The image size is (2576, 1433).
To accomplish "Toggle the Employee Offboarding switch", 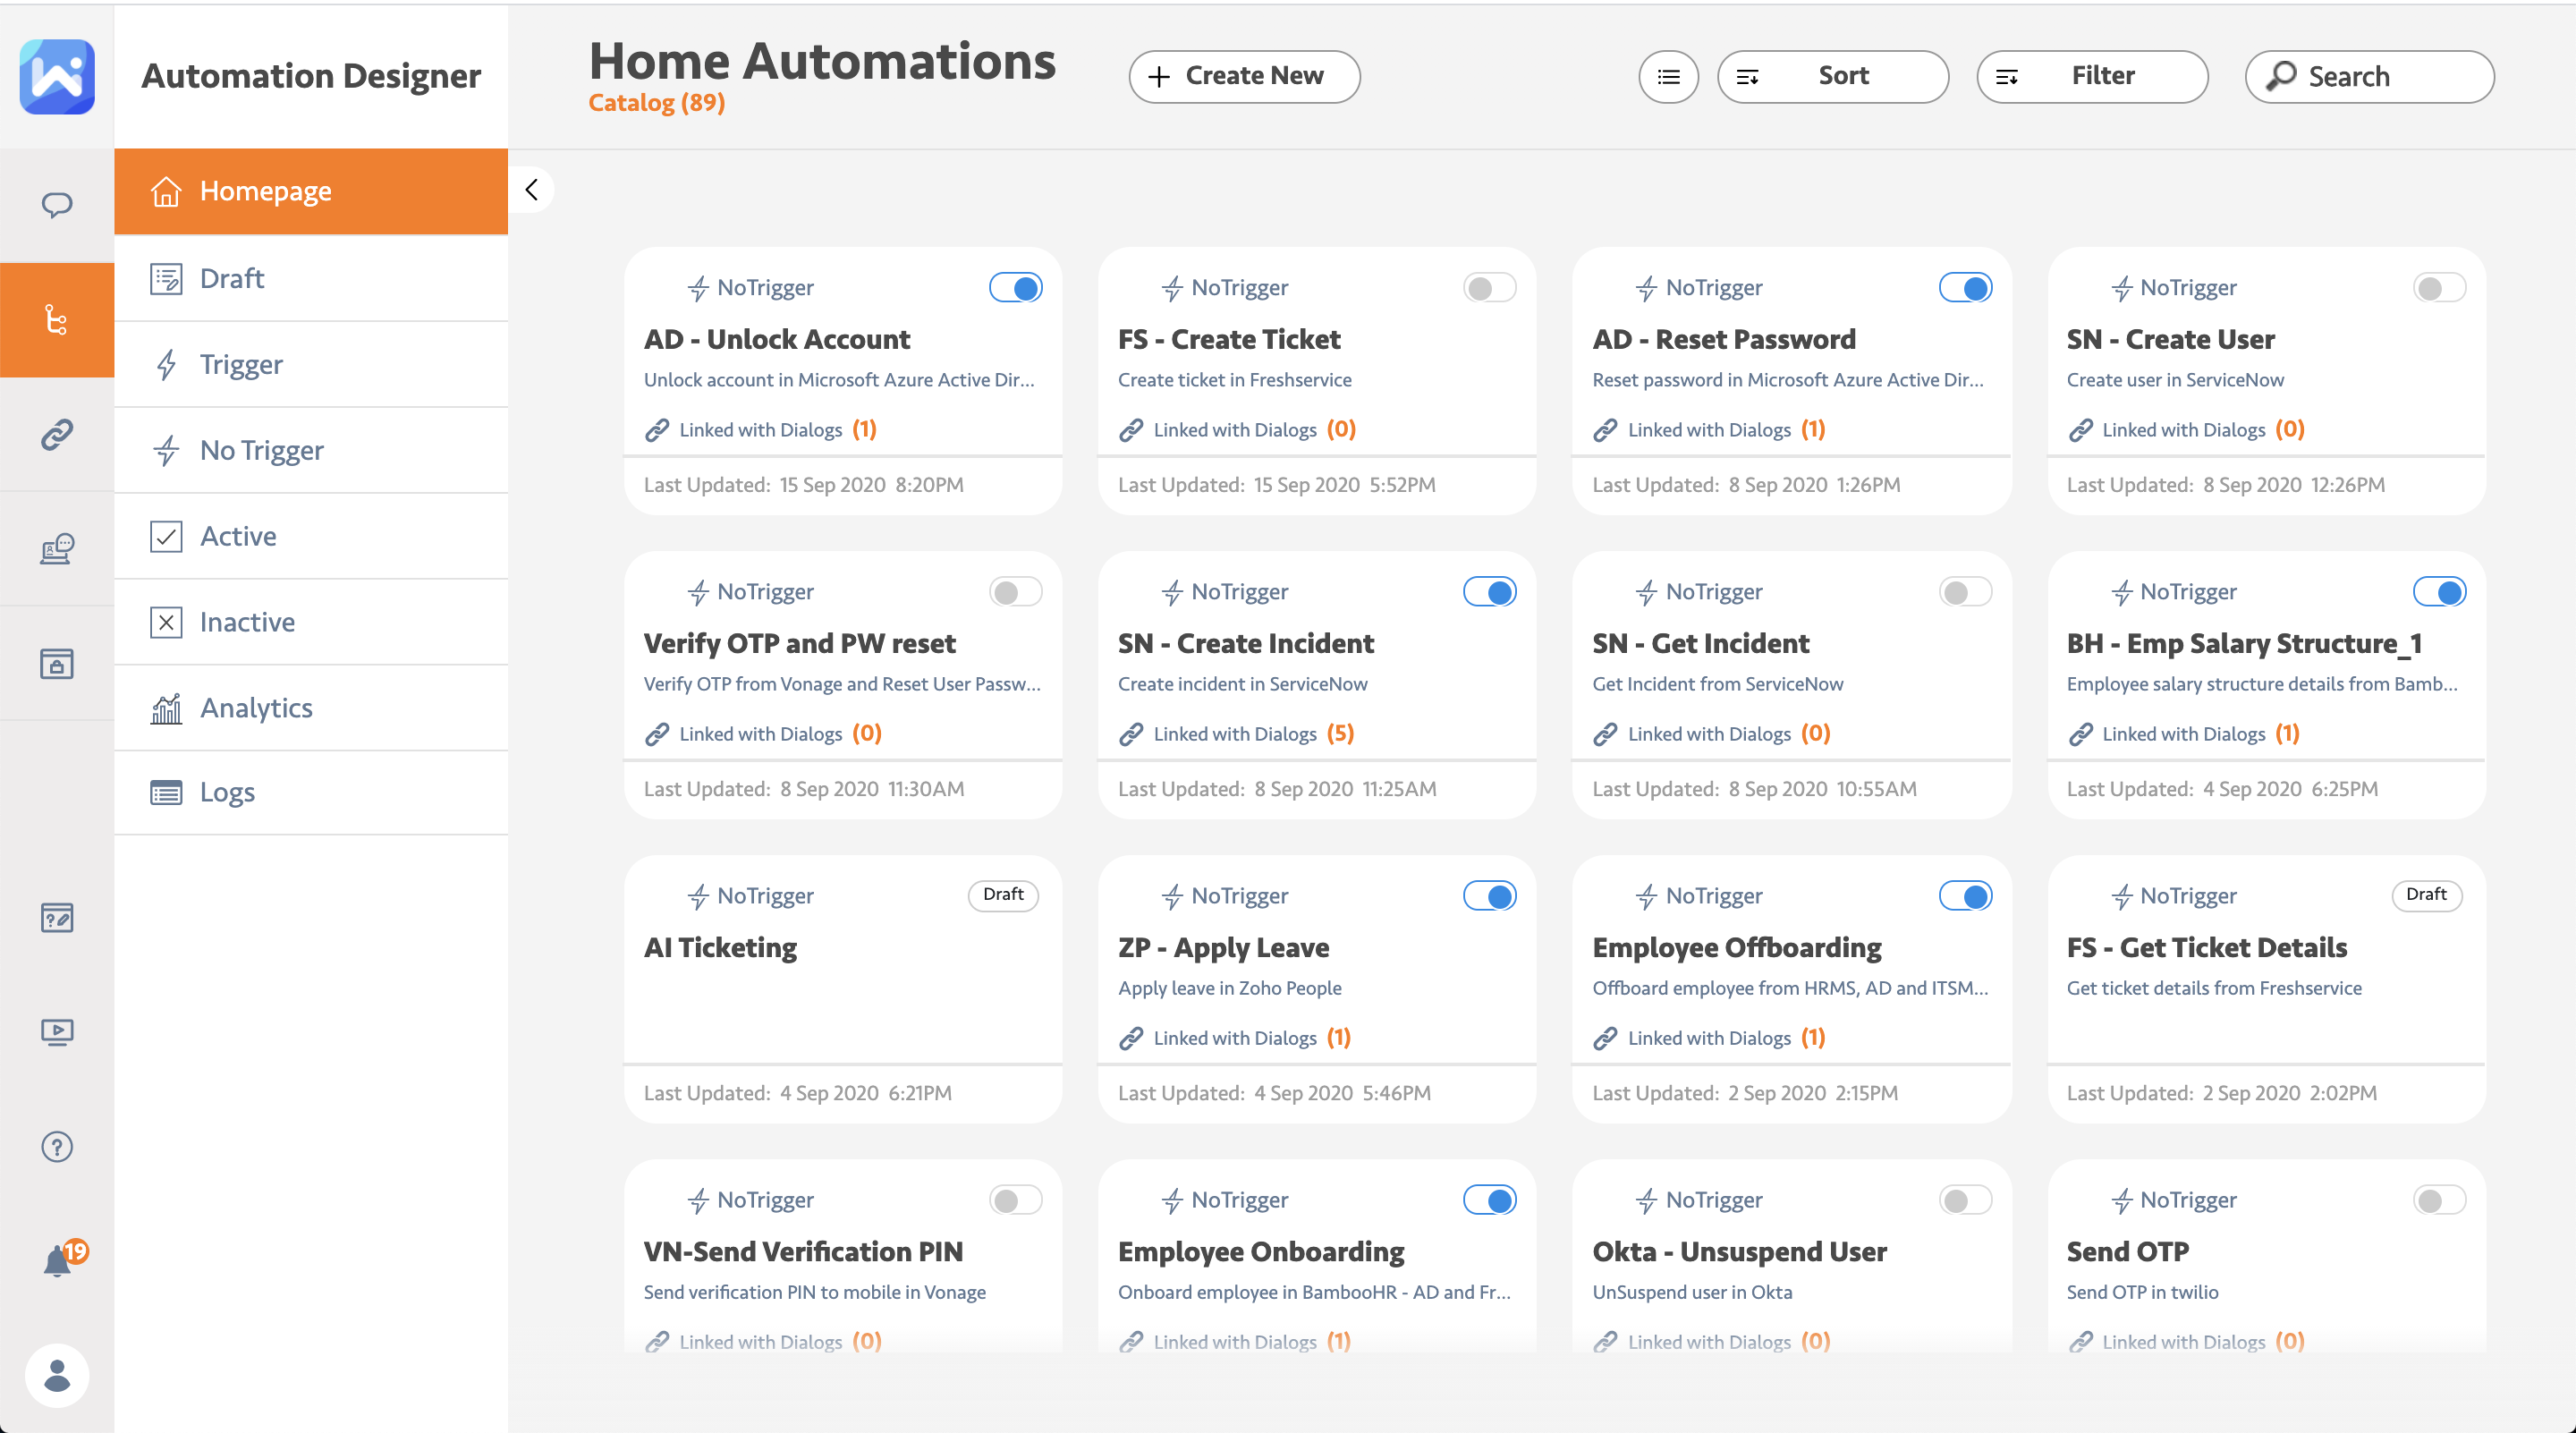I will (1964, 896).
